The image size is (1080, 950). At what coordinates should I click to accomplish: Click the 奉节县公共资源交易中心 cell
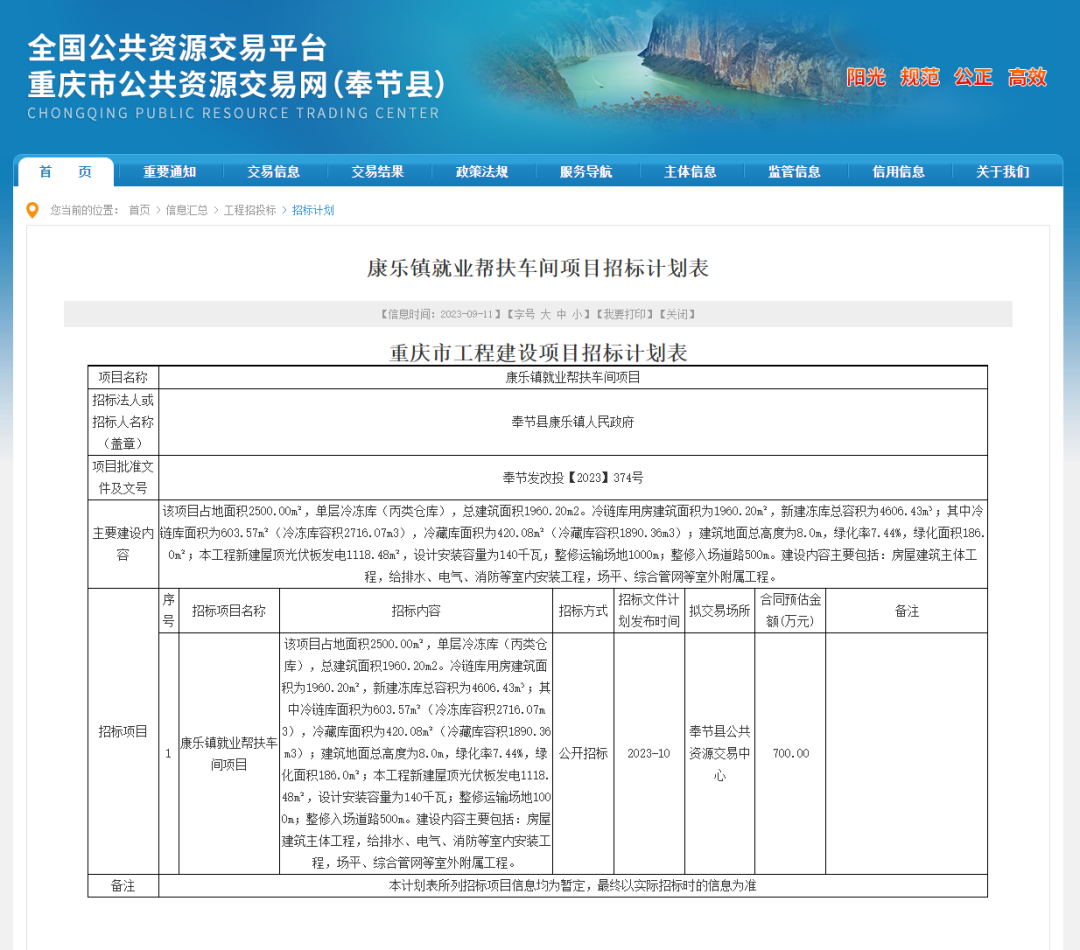tap(720, 753)
